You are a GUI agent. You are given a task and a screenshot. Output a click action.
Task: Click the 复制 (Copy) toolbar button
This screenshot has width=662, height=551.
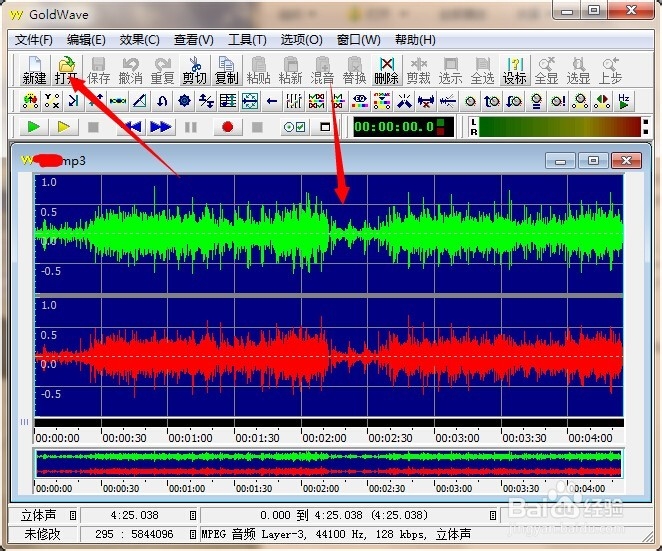click(x=227, y=71)
